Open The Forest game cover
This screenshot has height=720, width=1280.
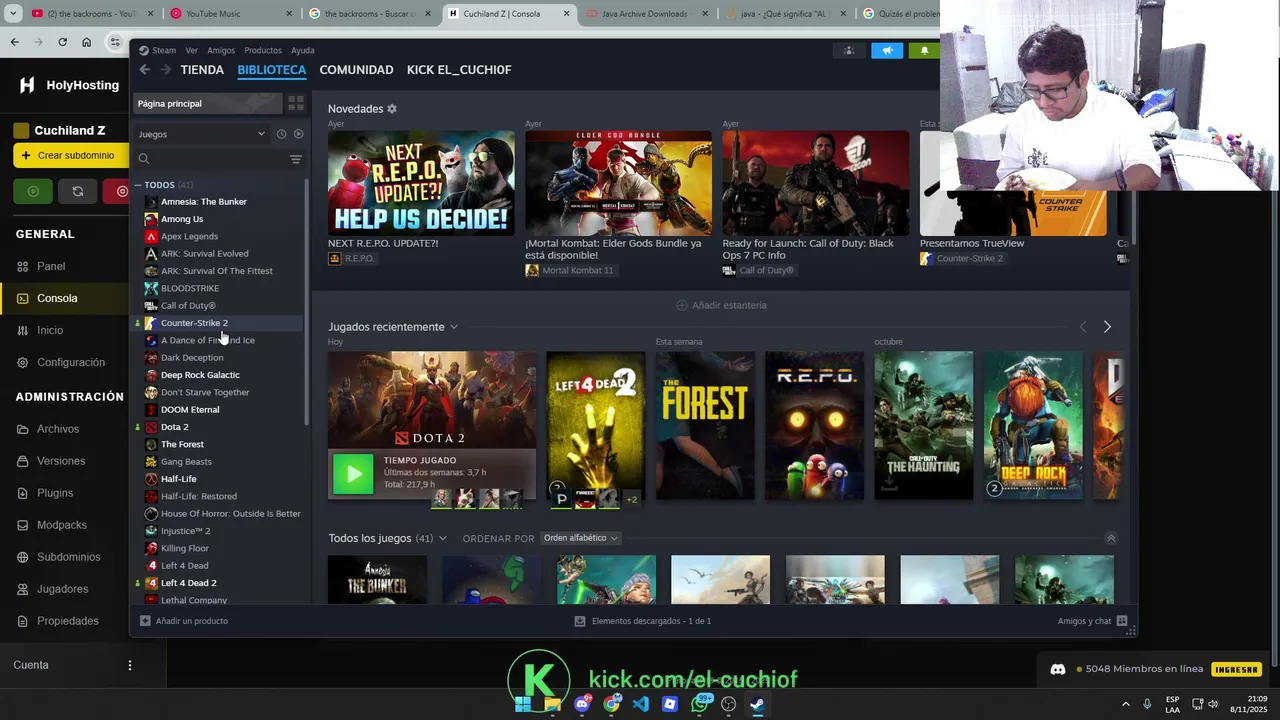705,425
